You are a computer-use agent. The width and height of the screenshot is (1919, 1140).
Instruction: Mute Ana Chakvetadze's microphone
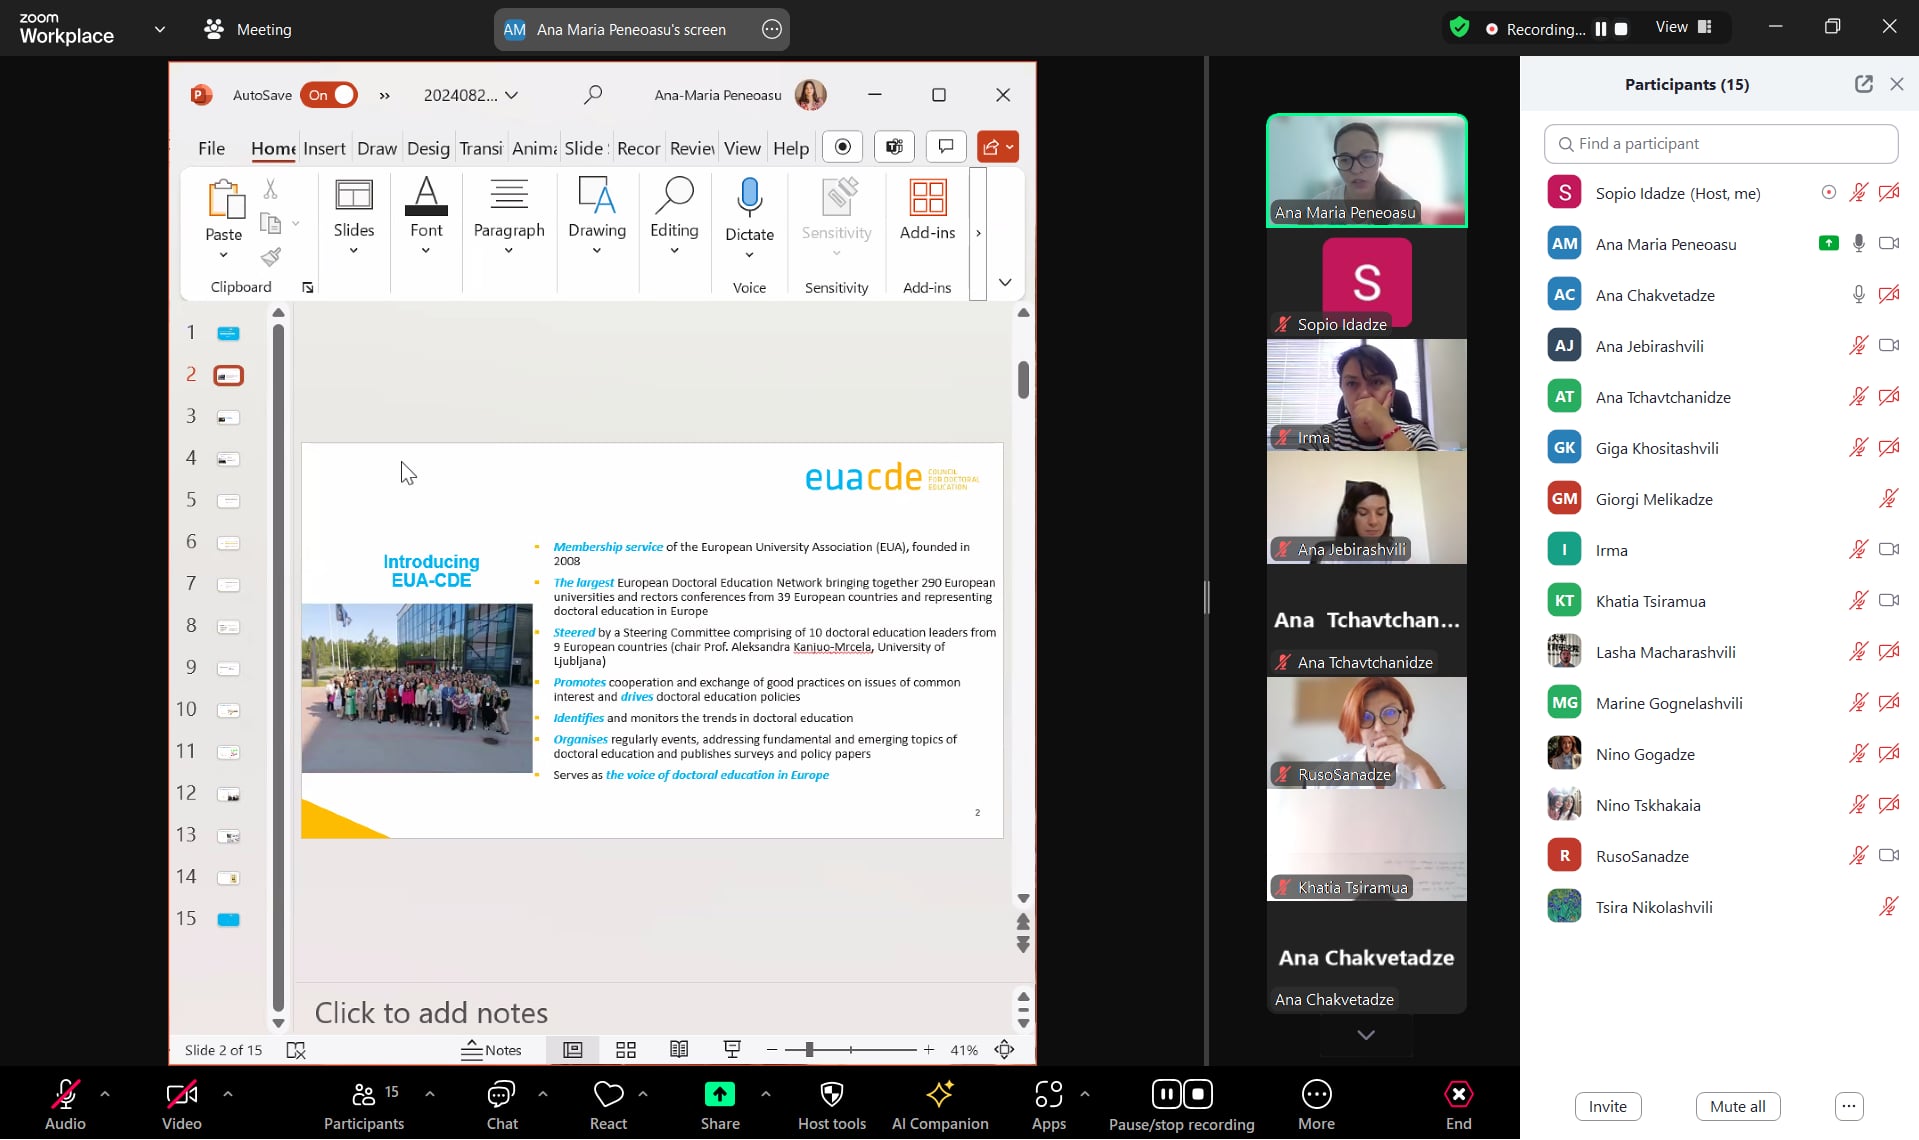click(1858, 295)
